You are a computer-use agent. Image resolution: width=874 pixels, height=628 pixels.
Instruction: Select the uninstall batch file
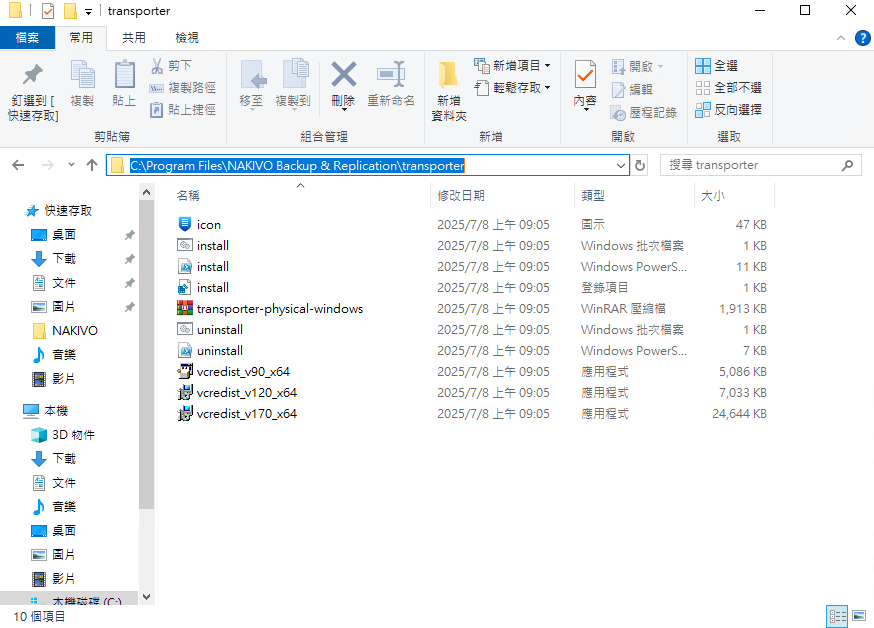click(220, 330)
